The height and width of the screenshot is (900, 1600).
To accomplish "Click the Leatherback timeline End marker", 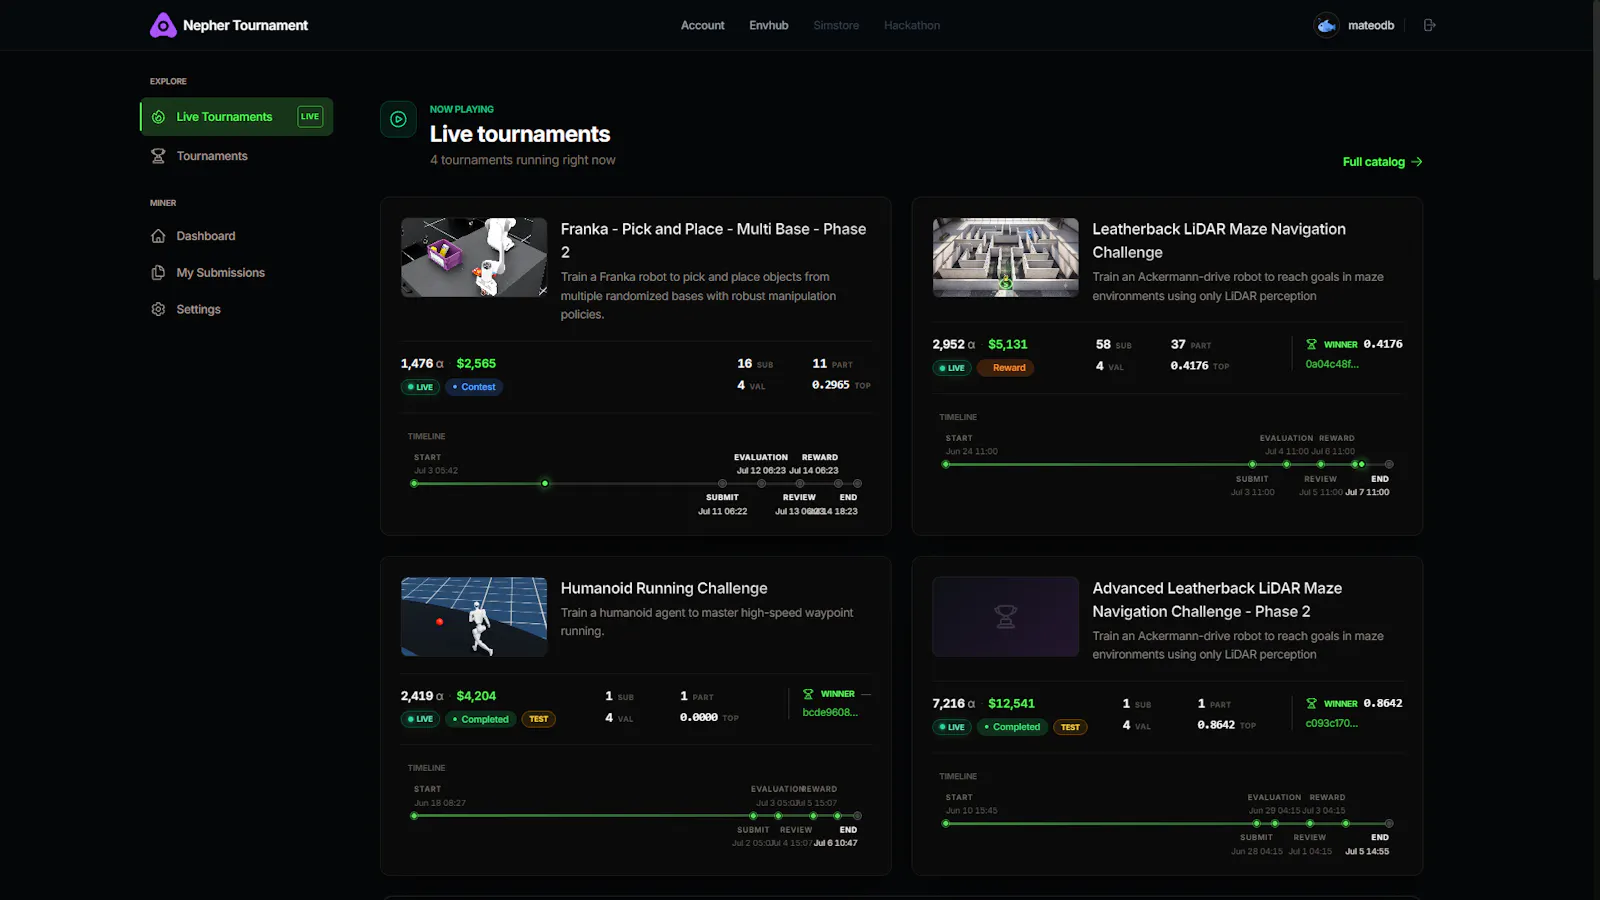I will (1389, 464).
